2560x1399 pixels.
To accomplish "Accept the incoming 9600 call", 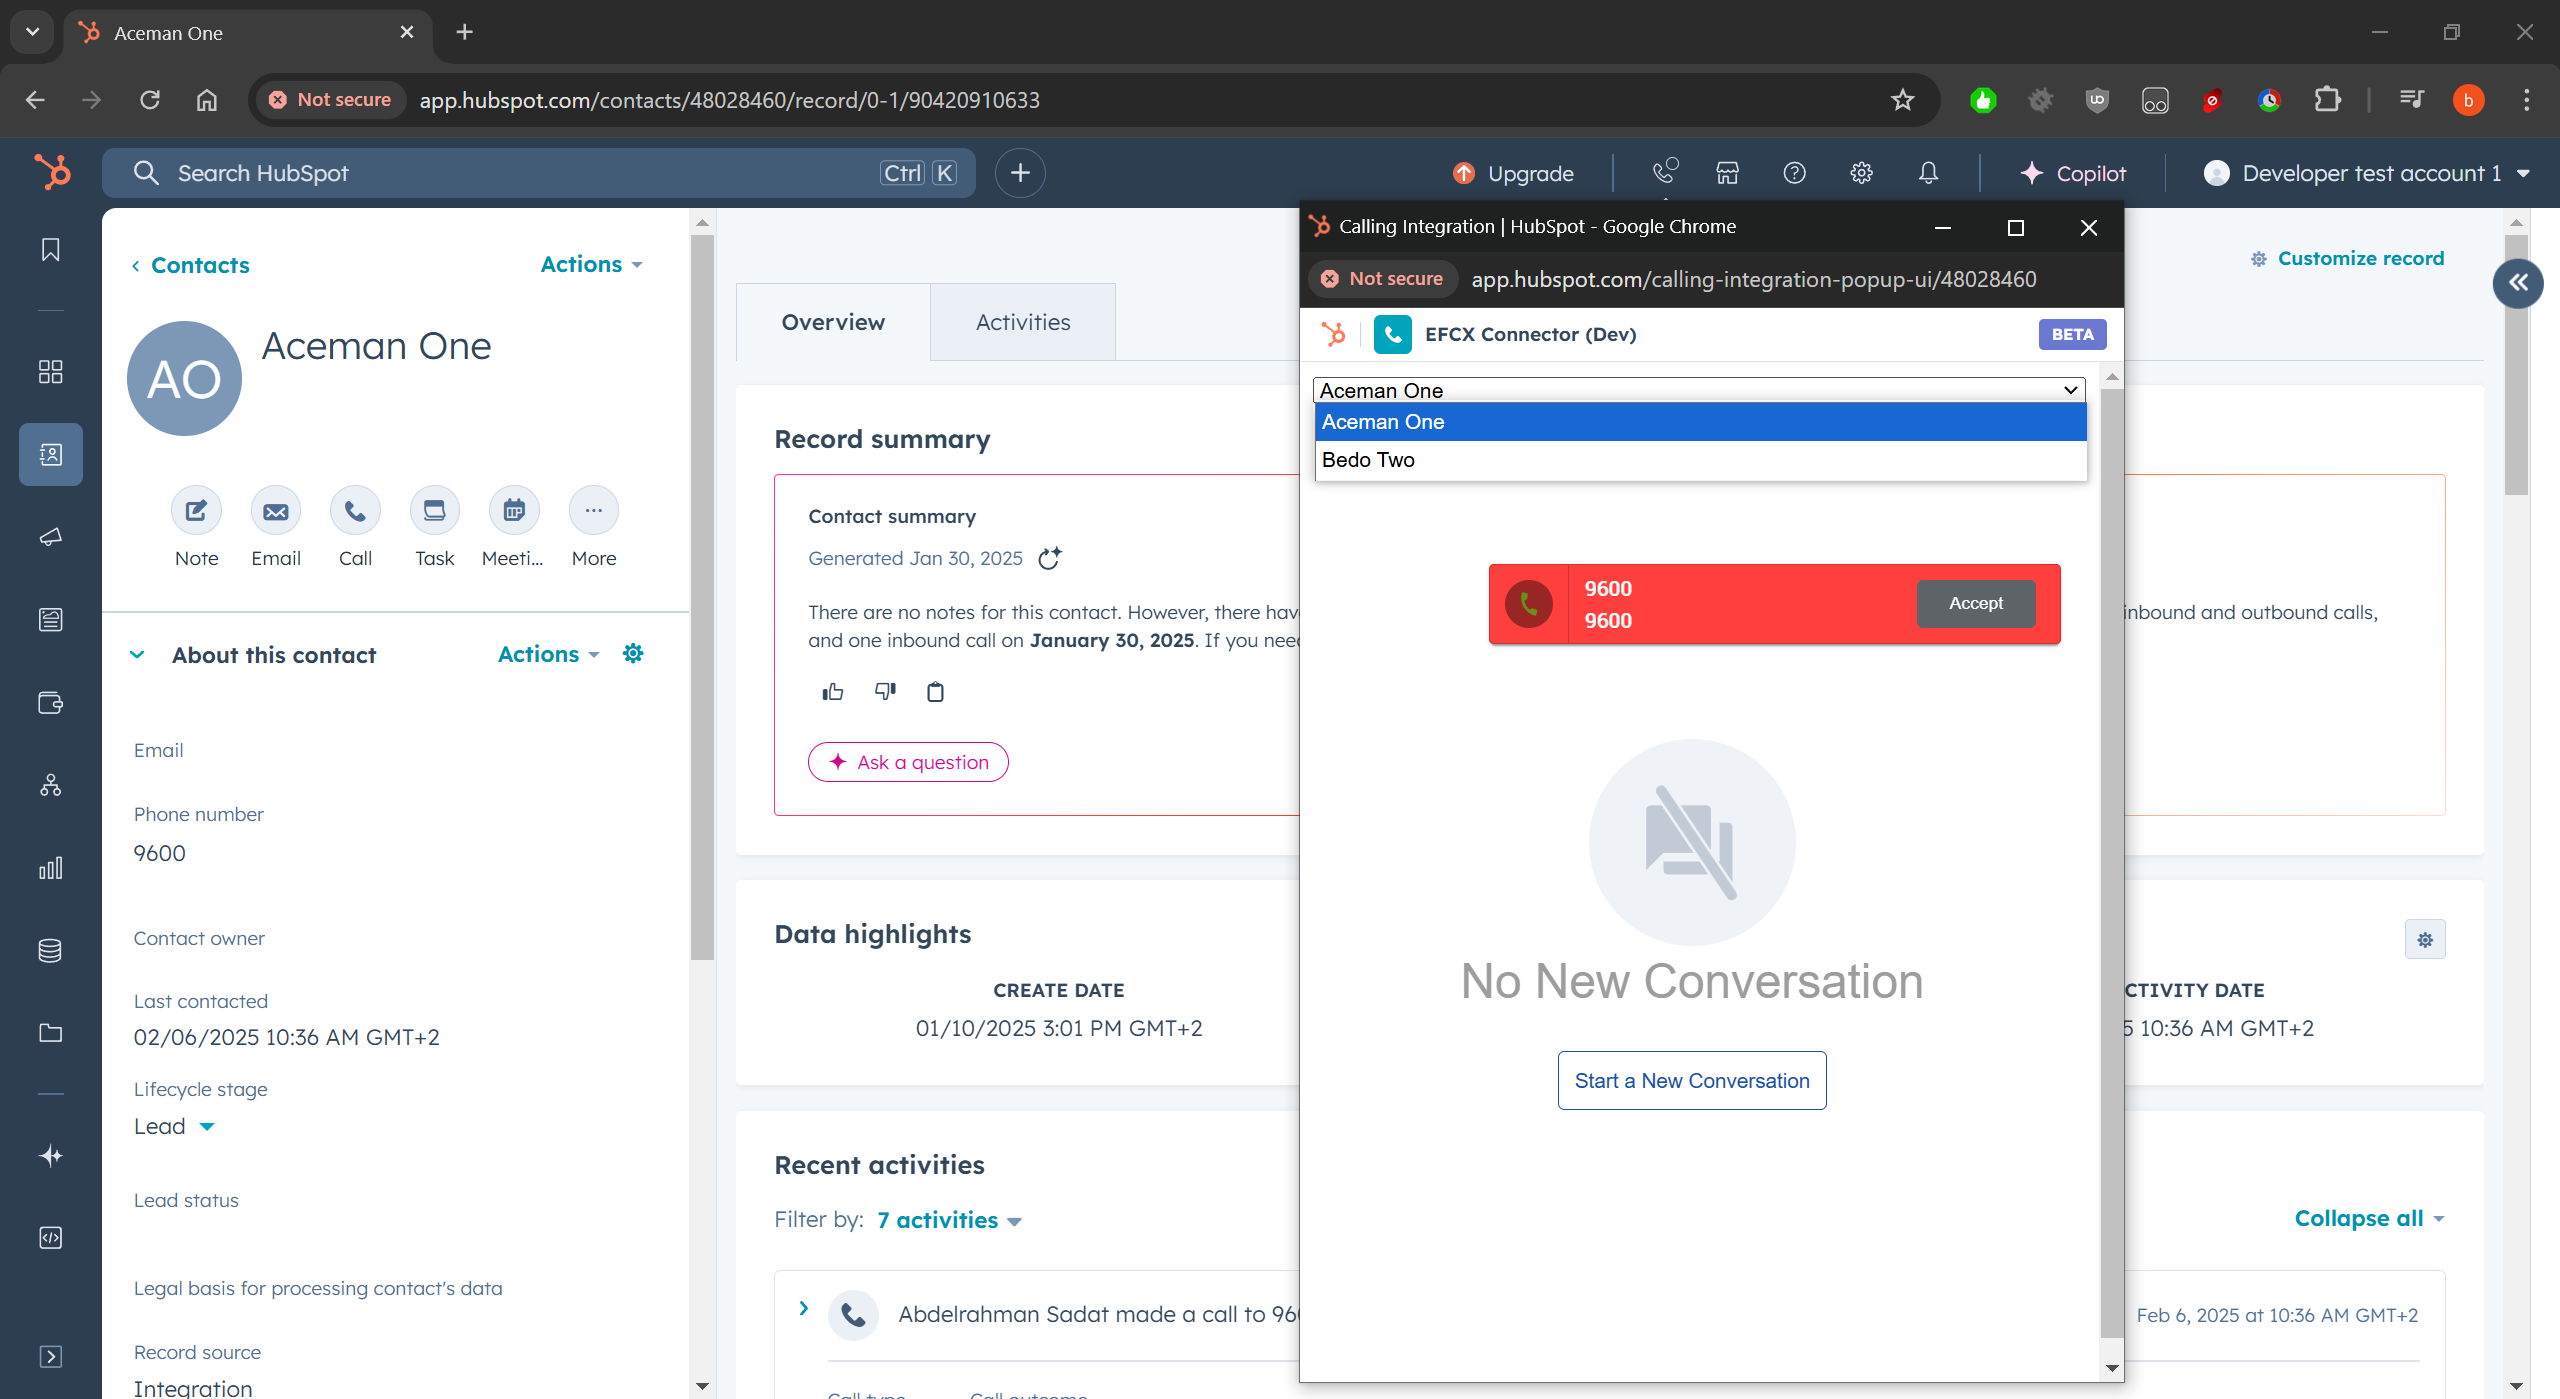I will tap(1975, 603).
